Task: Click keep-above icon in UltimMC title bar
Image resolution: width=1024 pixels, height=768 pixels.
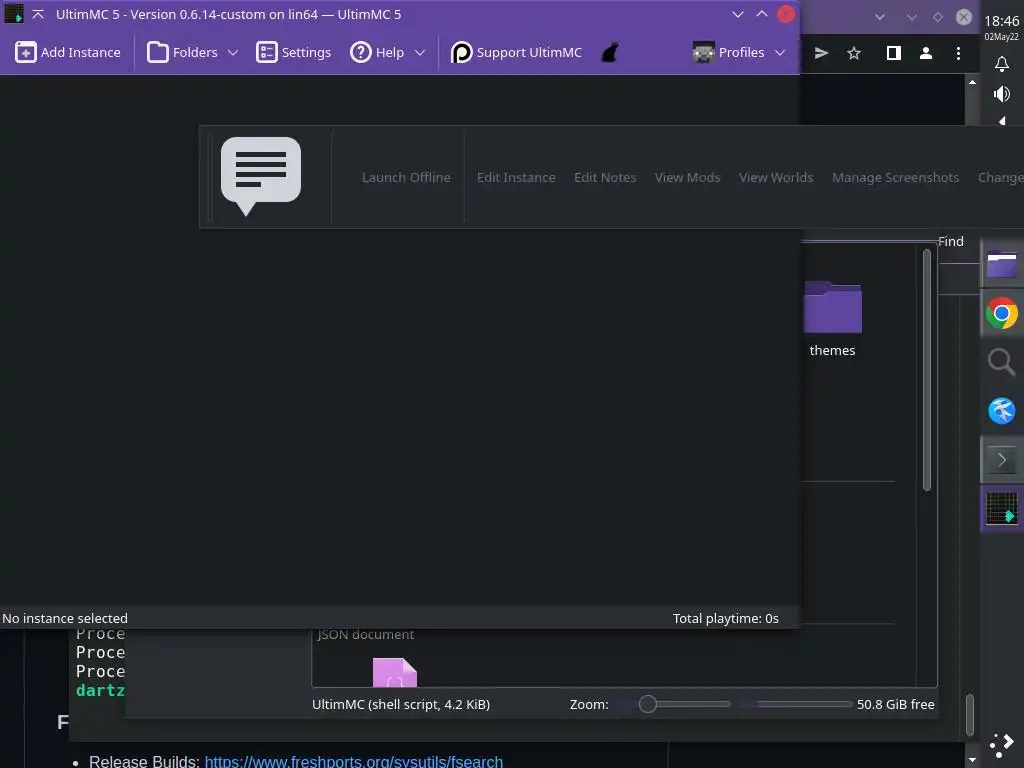Action: (x=38, y=14)
